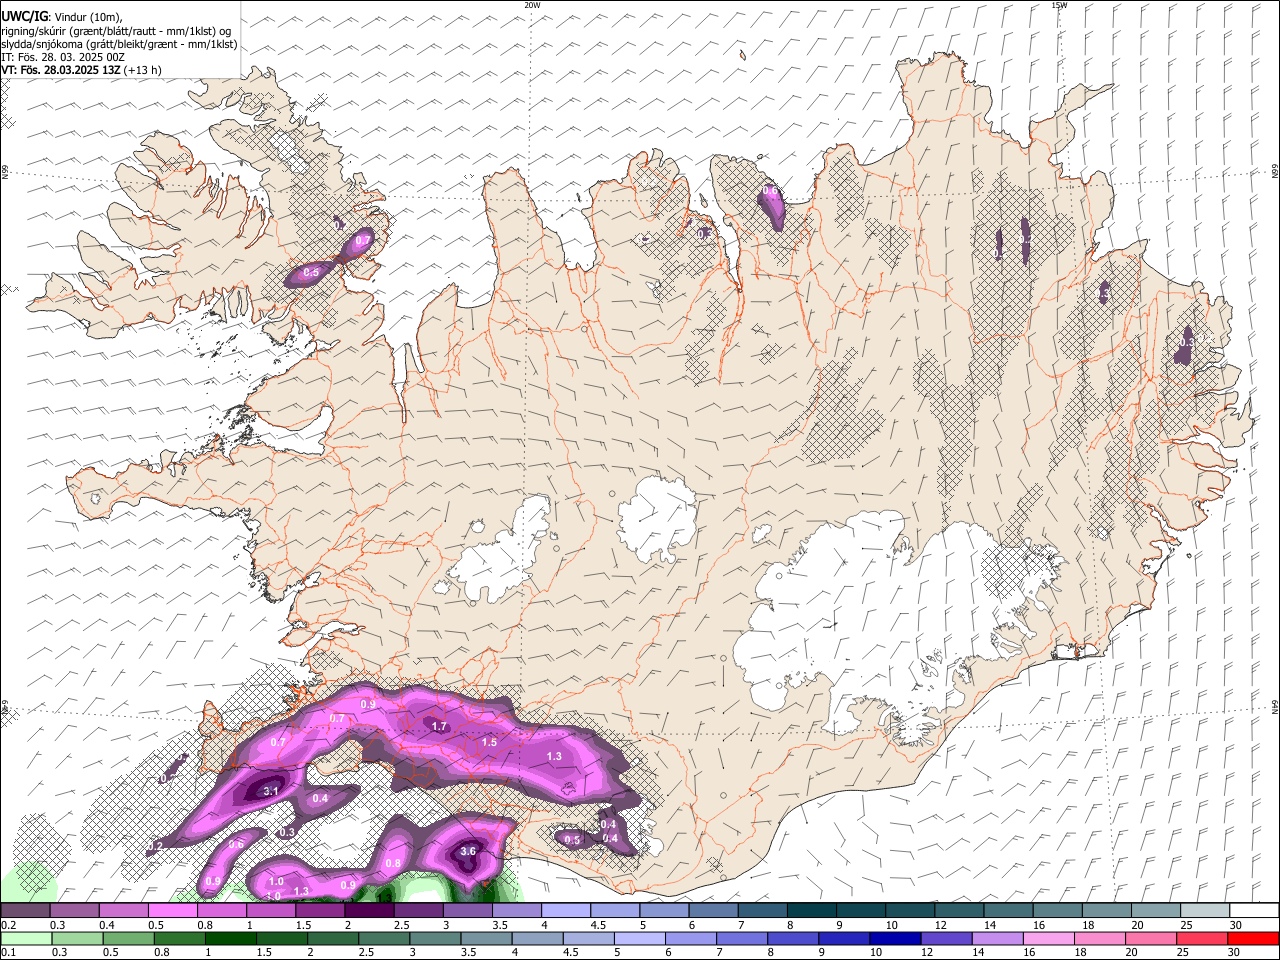Click the 2.5 label in the upper legend
This screenshot has height=960, width=1280.
[402, 925]
